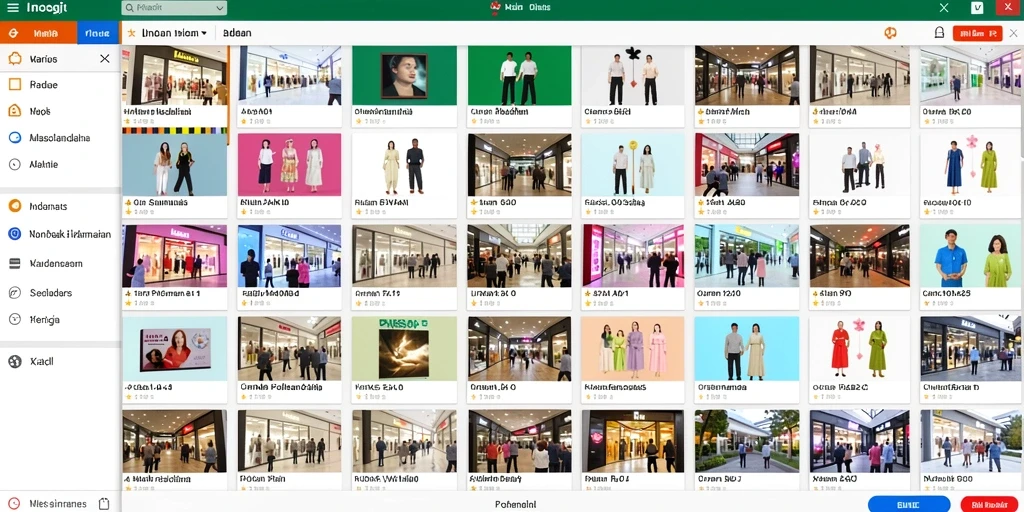Toggle the Radae square checkbox
Screen dimensions: 1024x512
click(x=14, y=84)
